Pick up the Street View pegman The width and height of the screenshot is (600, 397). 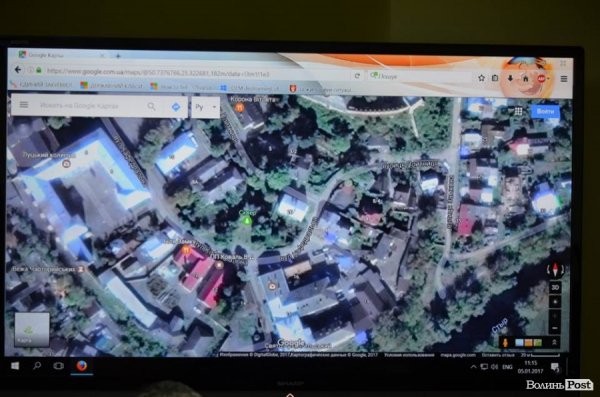pyautogui.click(x=505, y=342)
